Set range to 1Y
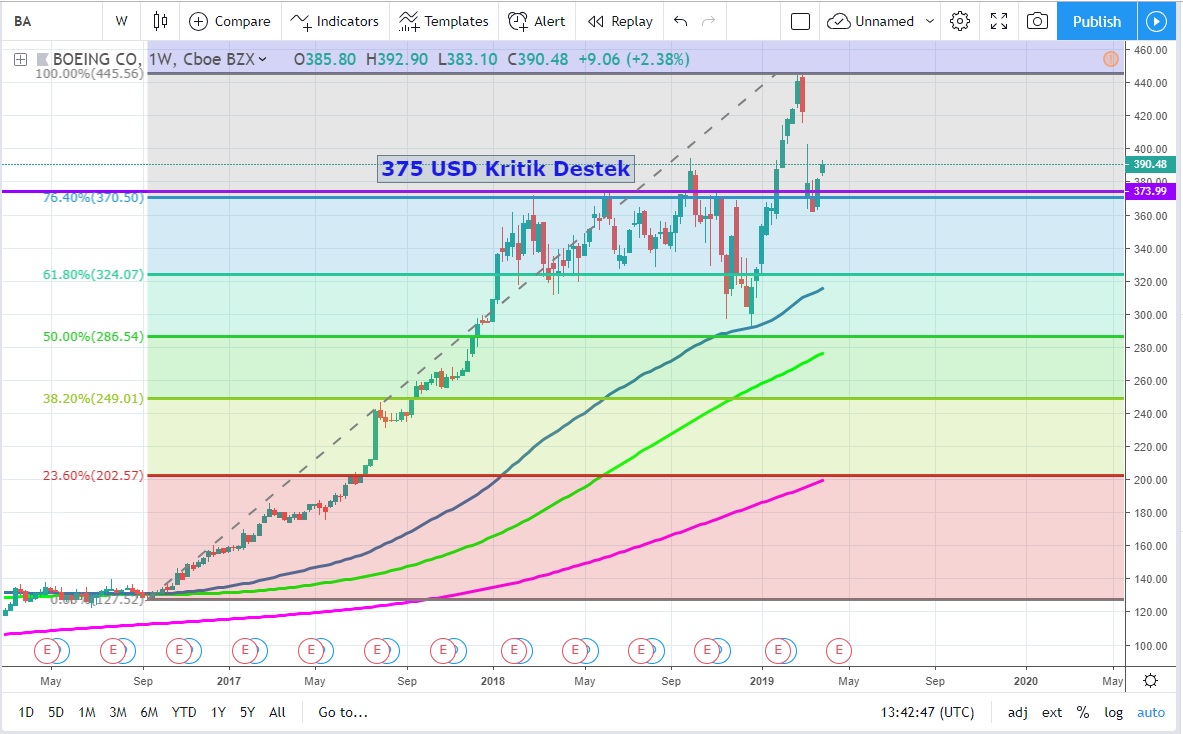 click(x=218, y=712)
